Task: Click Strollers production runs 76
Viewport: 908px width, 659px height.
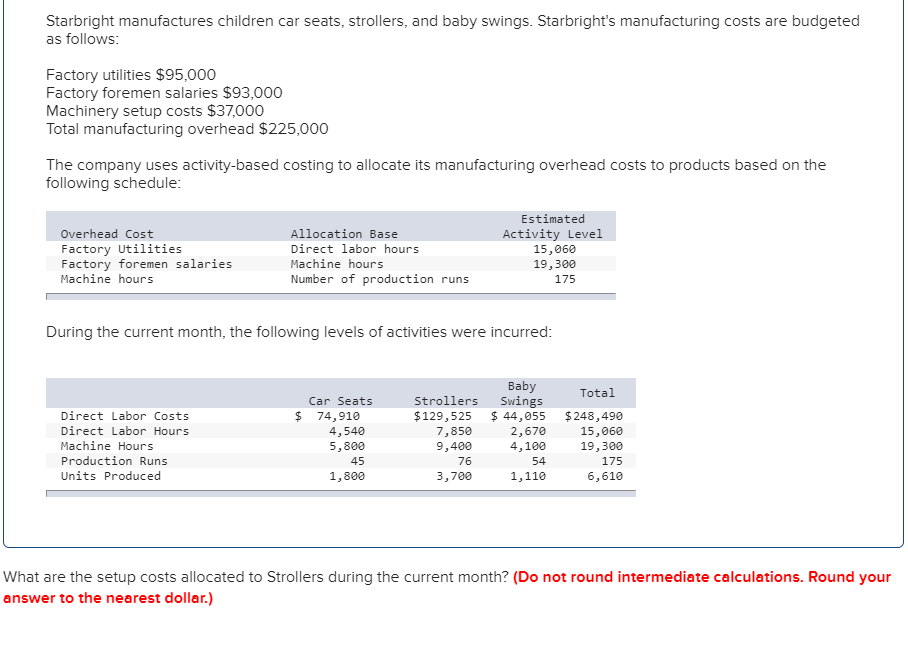Action: (464, 461)
